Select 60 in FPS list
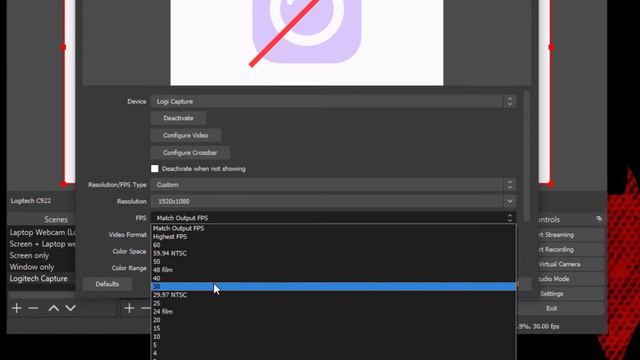Screen dimensions: 640x360 click(x=333, y=245)
